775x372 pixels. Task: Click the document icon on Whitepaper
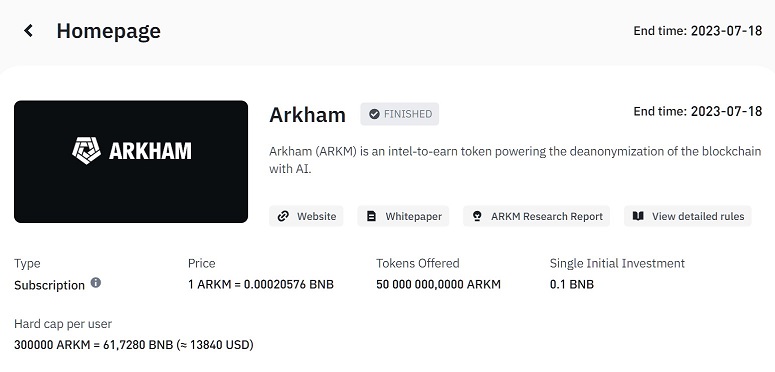click(x=371, y=216)
